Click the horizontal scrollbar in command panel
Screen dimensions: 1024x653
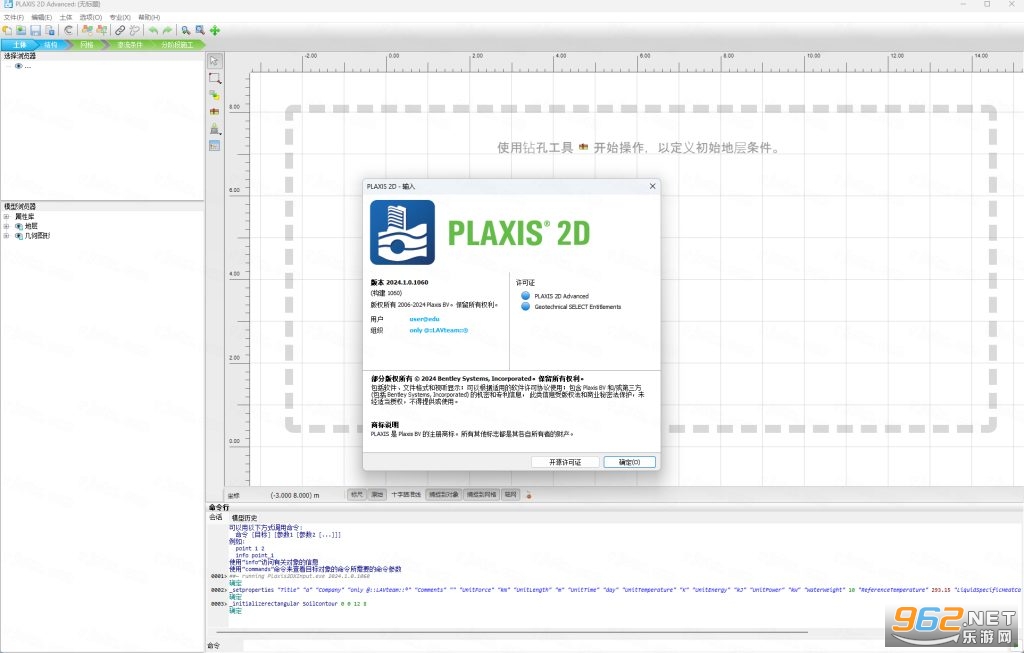(x=511, y=632)
